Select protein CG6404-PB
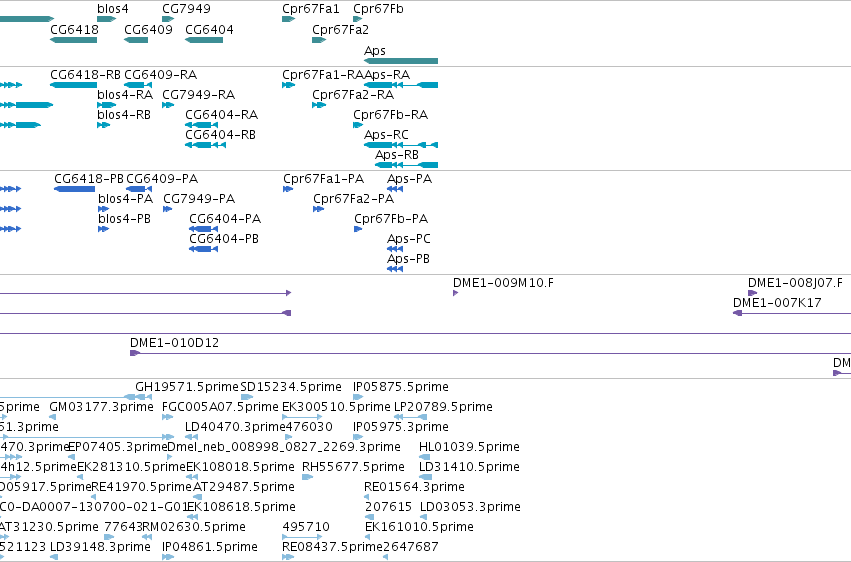Image resolution: width=851 pixels, height=562 pixels. 224,239
